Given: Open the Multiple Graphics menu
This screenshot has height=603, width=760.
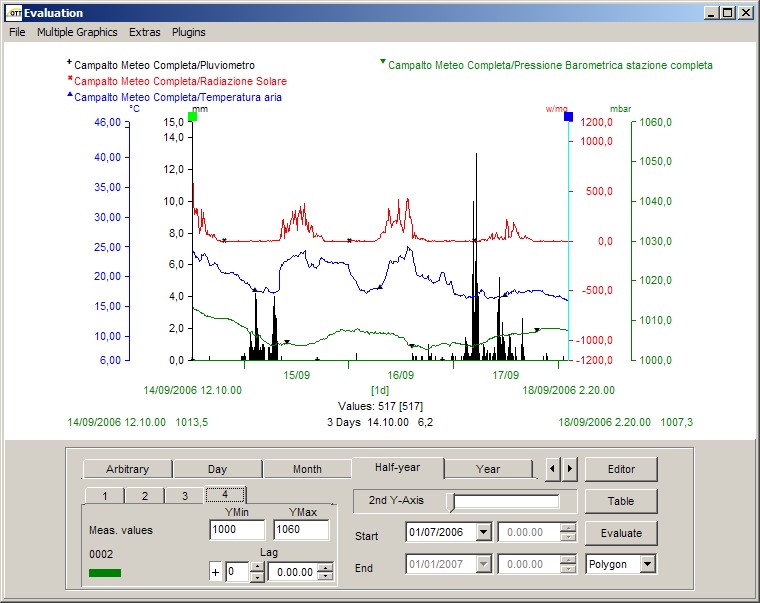Looking at the screenshot, I should [x=77, y=32].
